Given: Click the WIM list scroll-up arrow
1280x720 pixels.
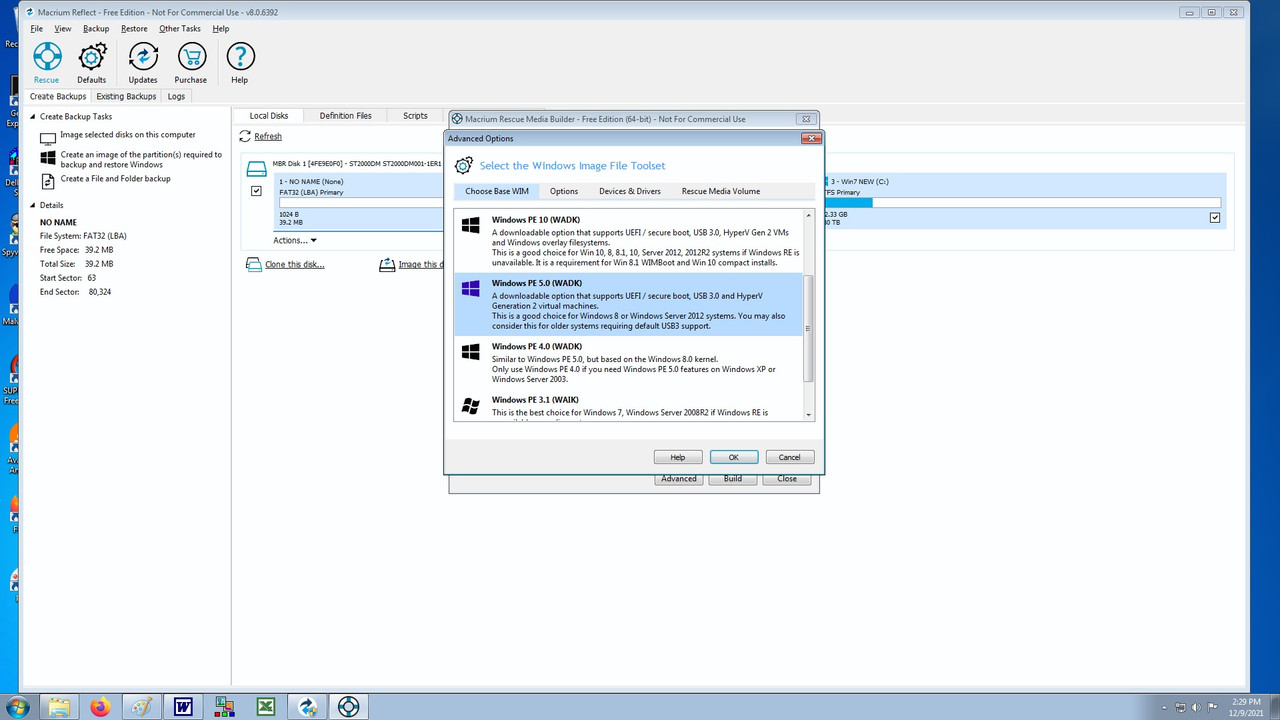Looking at the screenshot, I should (809, 215).
